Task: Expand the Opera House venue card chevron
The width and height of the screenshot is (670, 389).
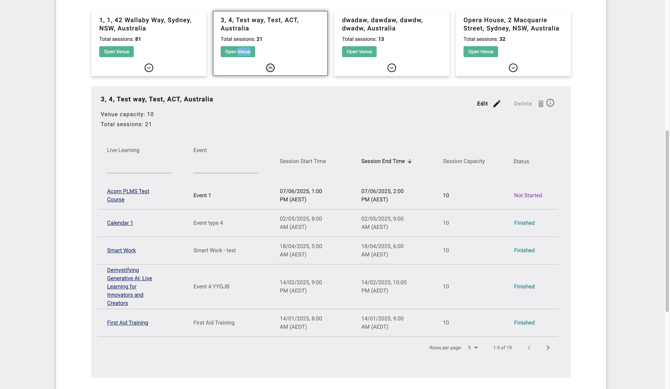Action: tap(513, 68)
